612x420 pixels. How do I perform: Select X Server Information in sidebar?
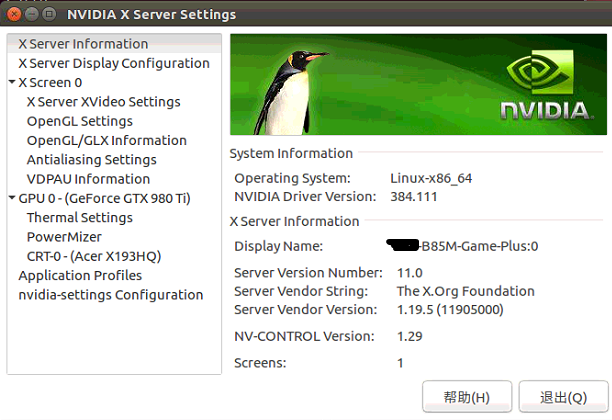coord(114,44)
